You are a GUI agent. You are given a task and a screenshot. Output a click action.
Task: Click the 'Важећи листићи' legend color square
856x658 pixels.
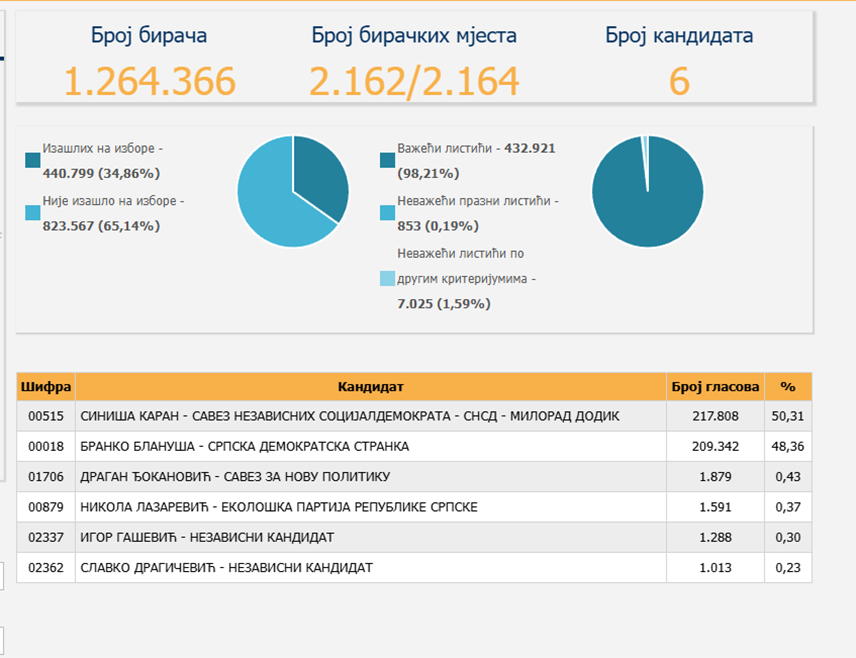(x=388, y=160)
